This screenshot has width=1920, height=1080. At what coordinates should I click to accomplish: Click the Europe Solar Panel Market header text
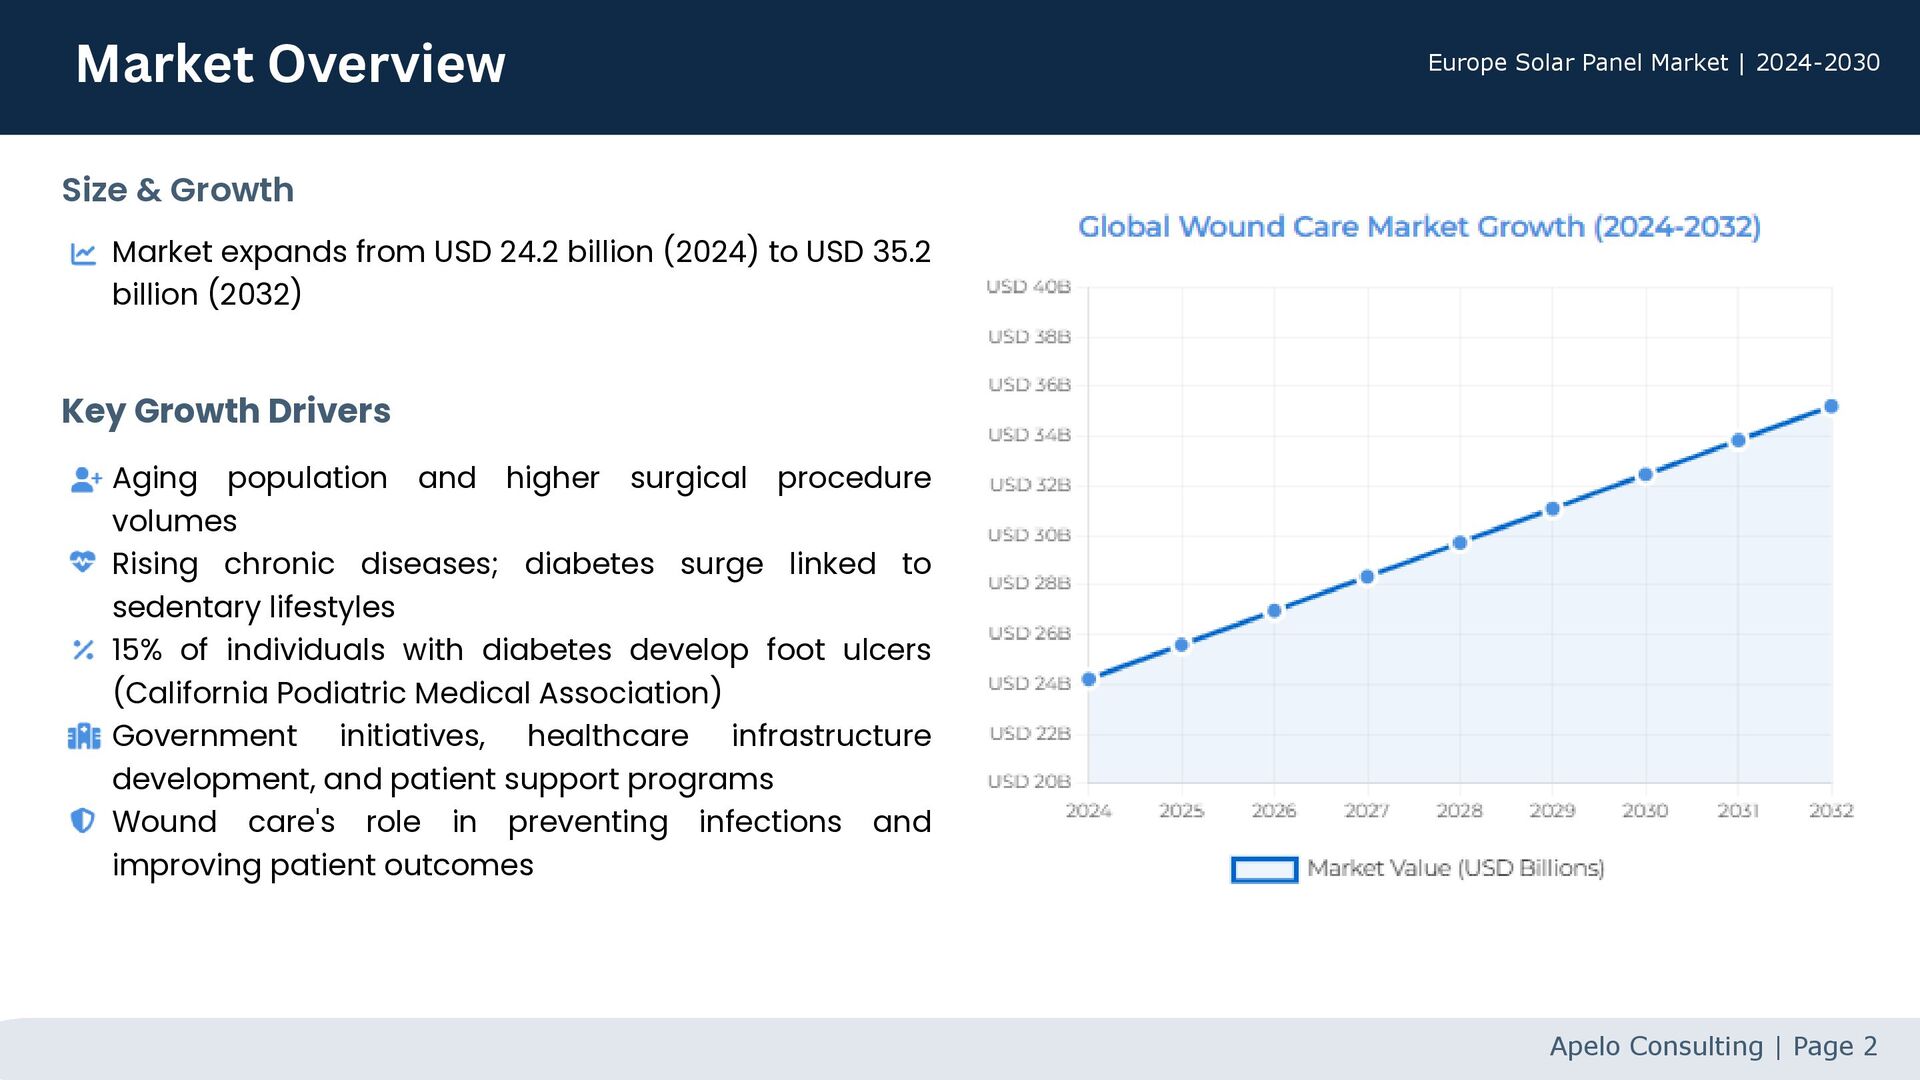click(1653, 63)
